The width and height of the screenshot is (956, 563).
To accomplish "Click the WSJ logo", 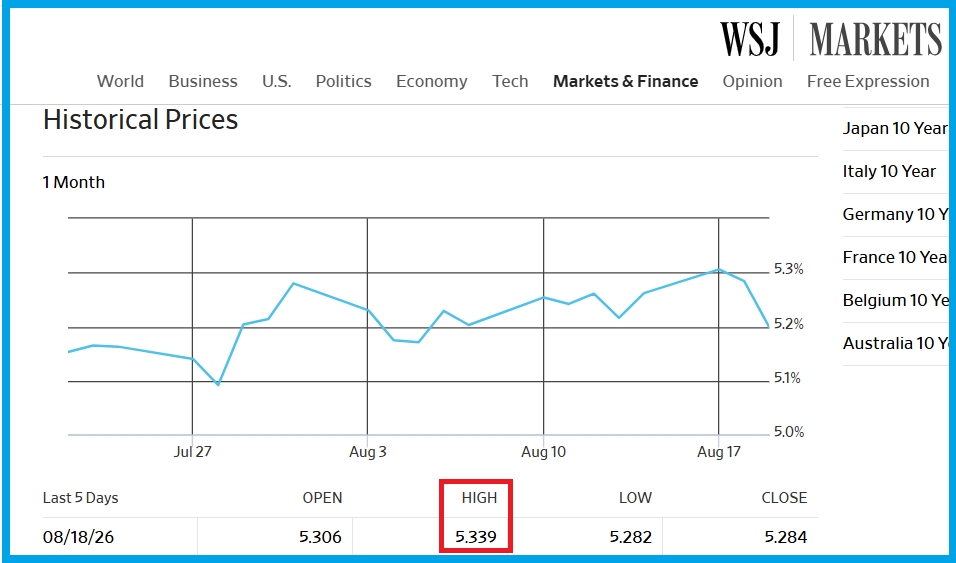I will pos(749,39).
